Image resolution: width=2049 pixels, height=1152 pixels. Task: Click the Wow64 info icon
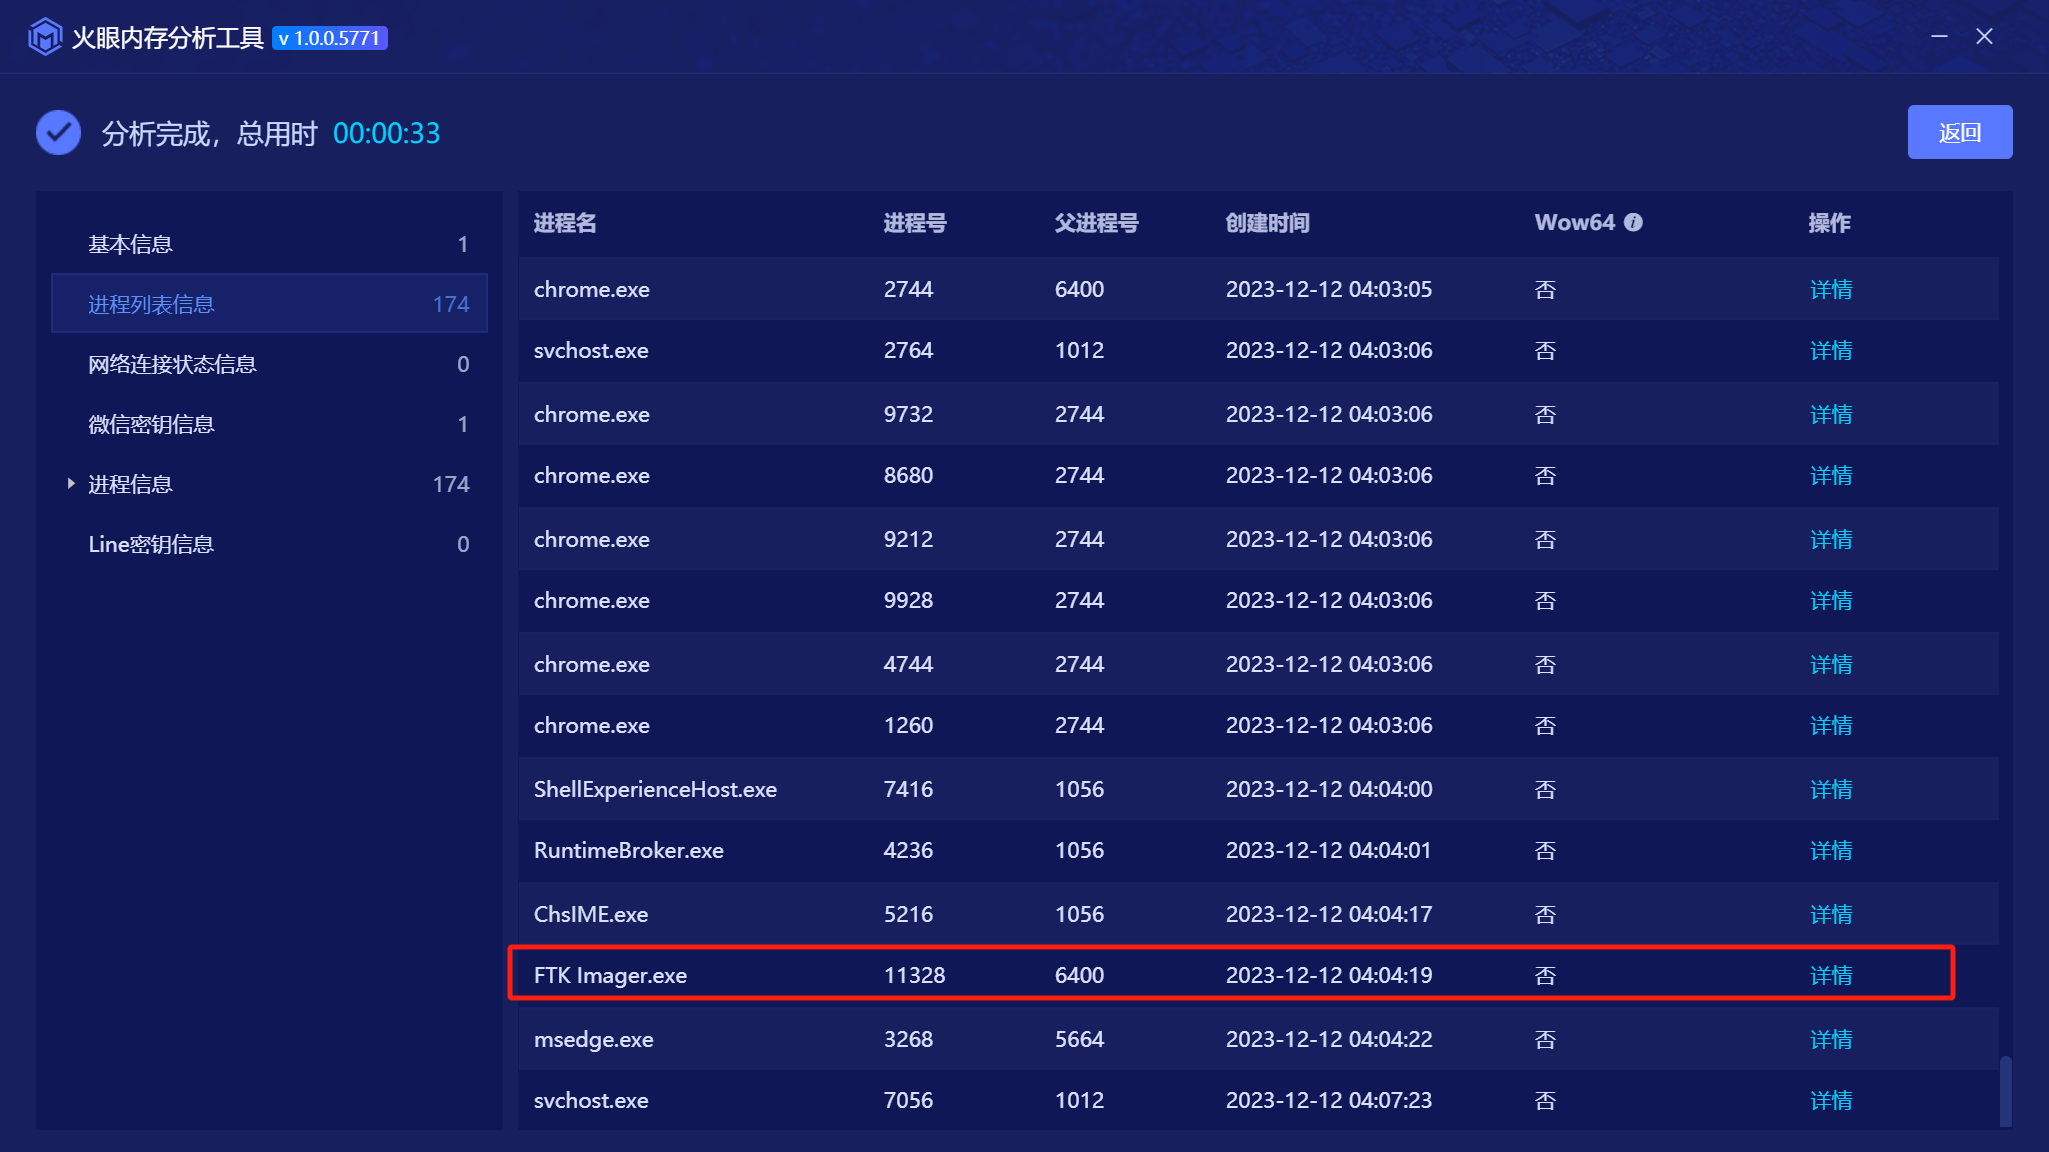[1633, 223]
